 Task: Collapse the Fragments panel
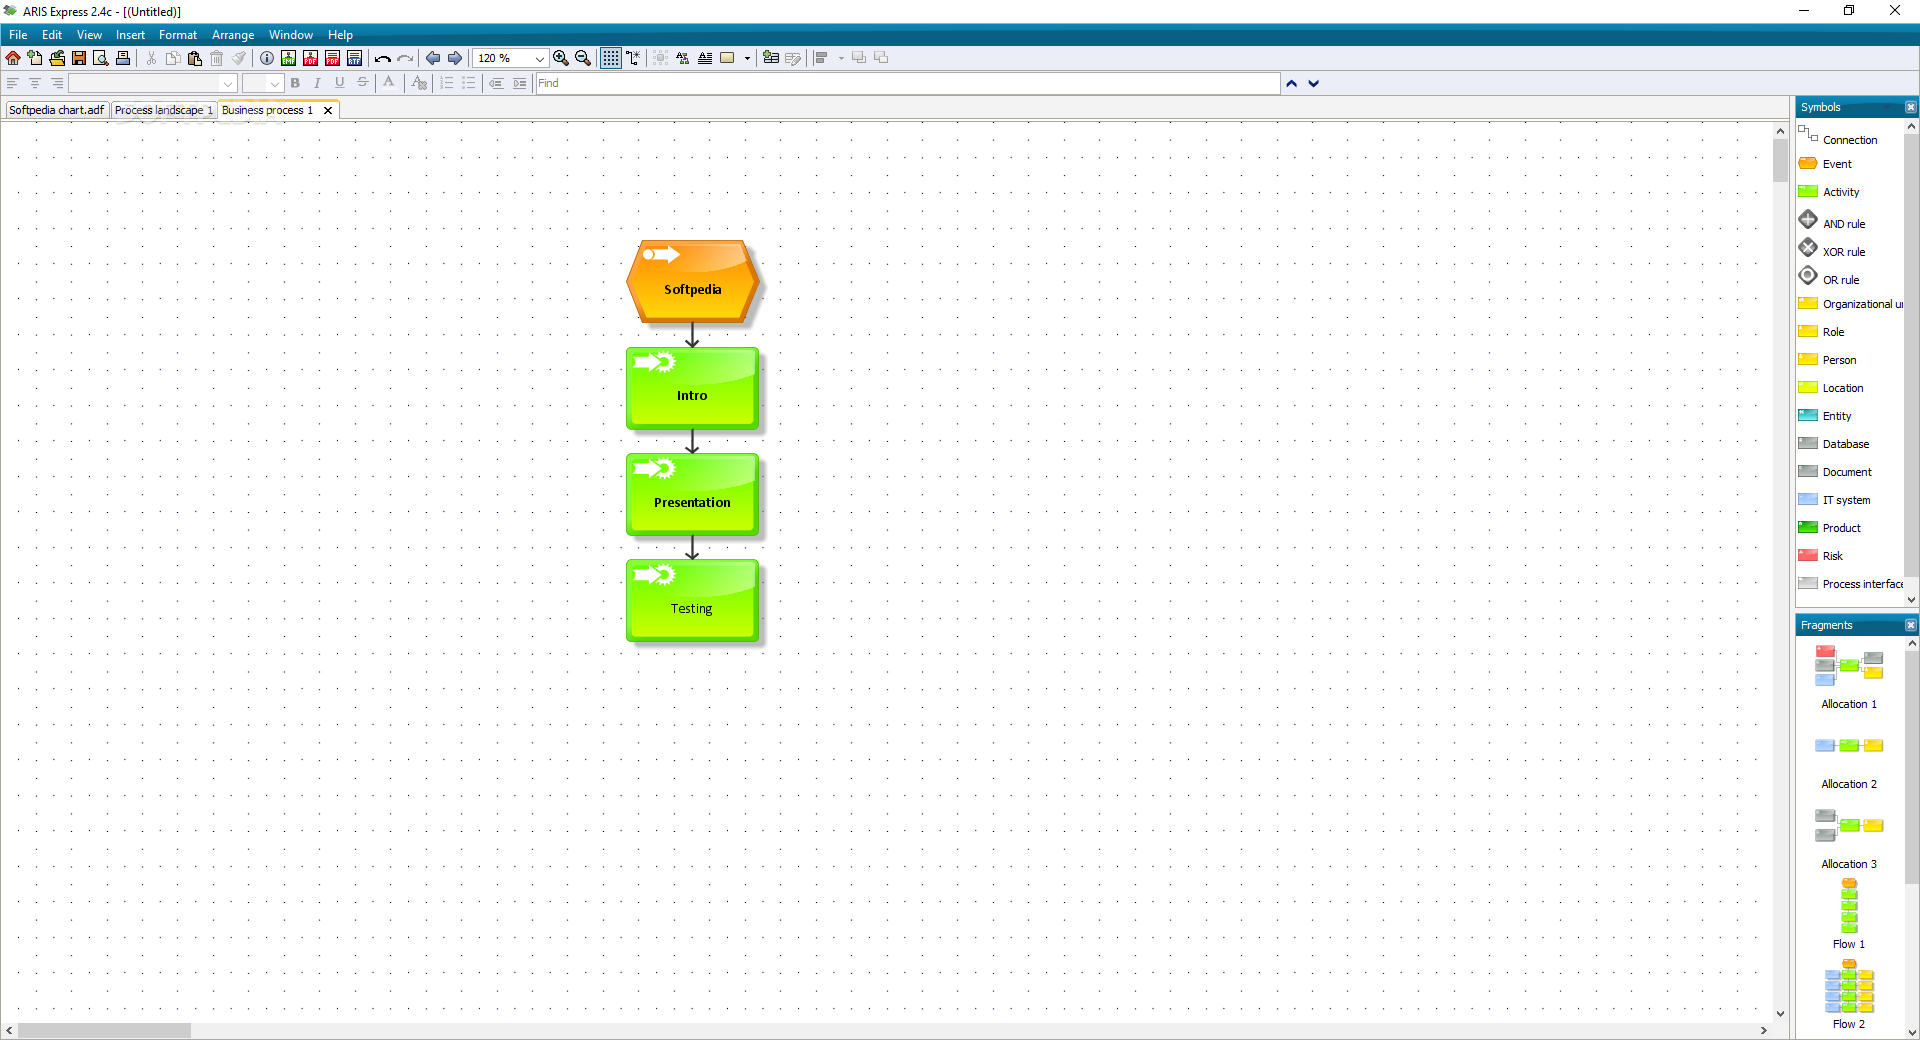(1911, 625)
